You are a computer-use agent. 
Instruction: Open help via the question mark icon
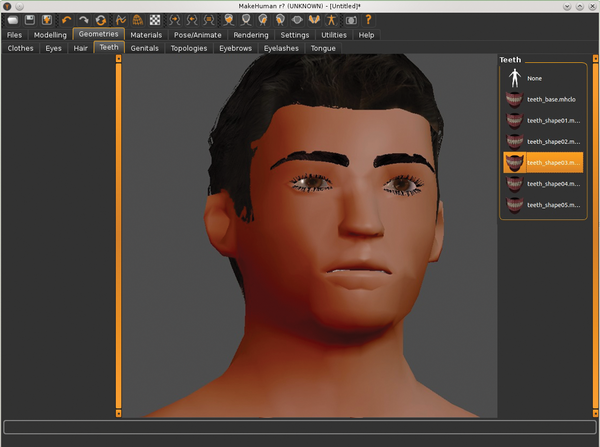tap(368, 20)
